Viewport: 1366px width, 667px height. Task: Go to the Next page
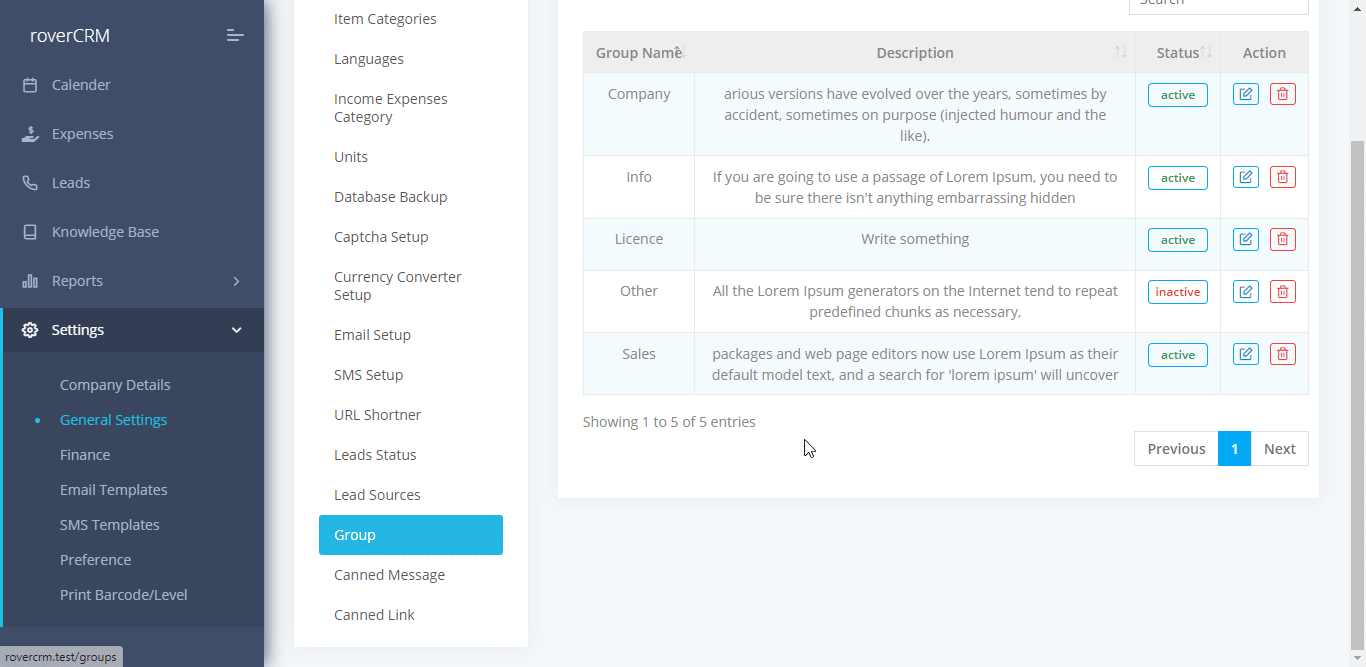coord(1279,449)
